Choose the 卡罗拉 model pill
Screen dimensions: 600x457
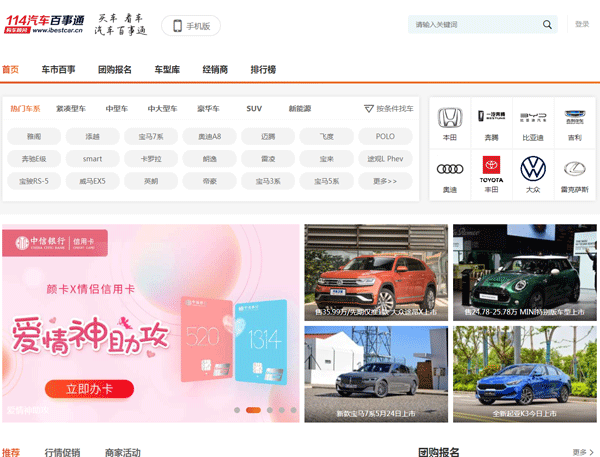(x=151, y=158)
